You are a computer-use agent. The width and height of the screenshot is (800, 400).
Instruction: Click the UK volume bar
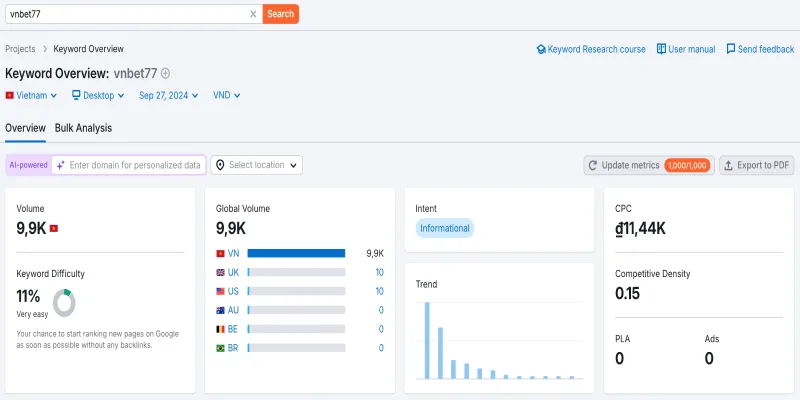click(296, 272)
